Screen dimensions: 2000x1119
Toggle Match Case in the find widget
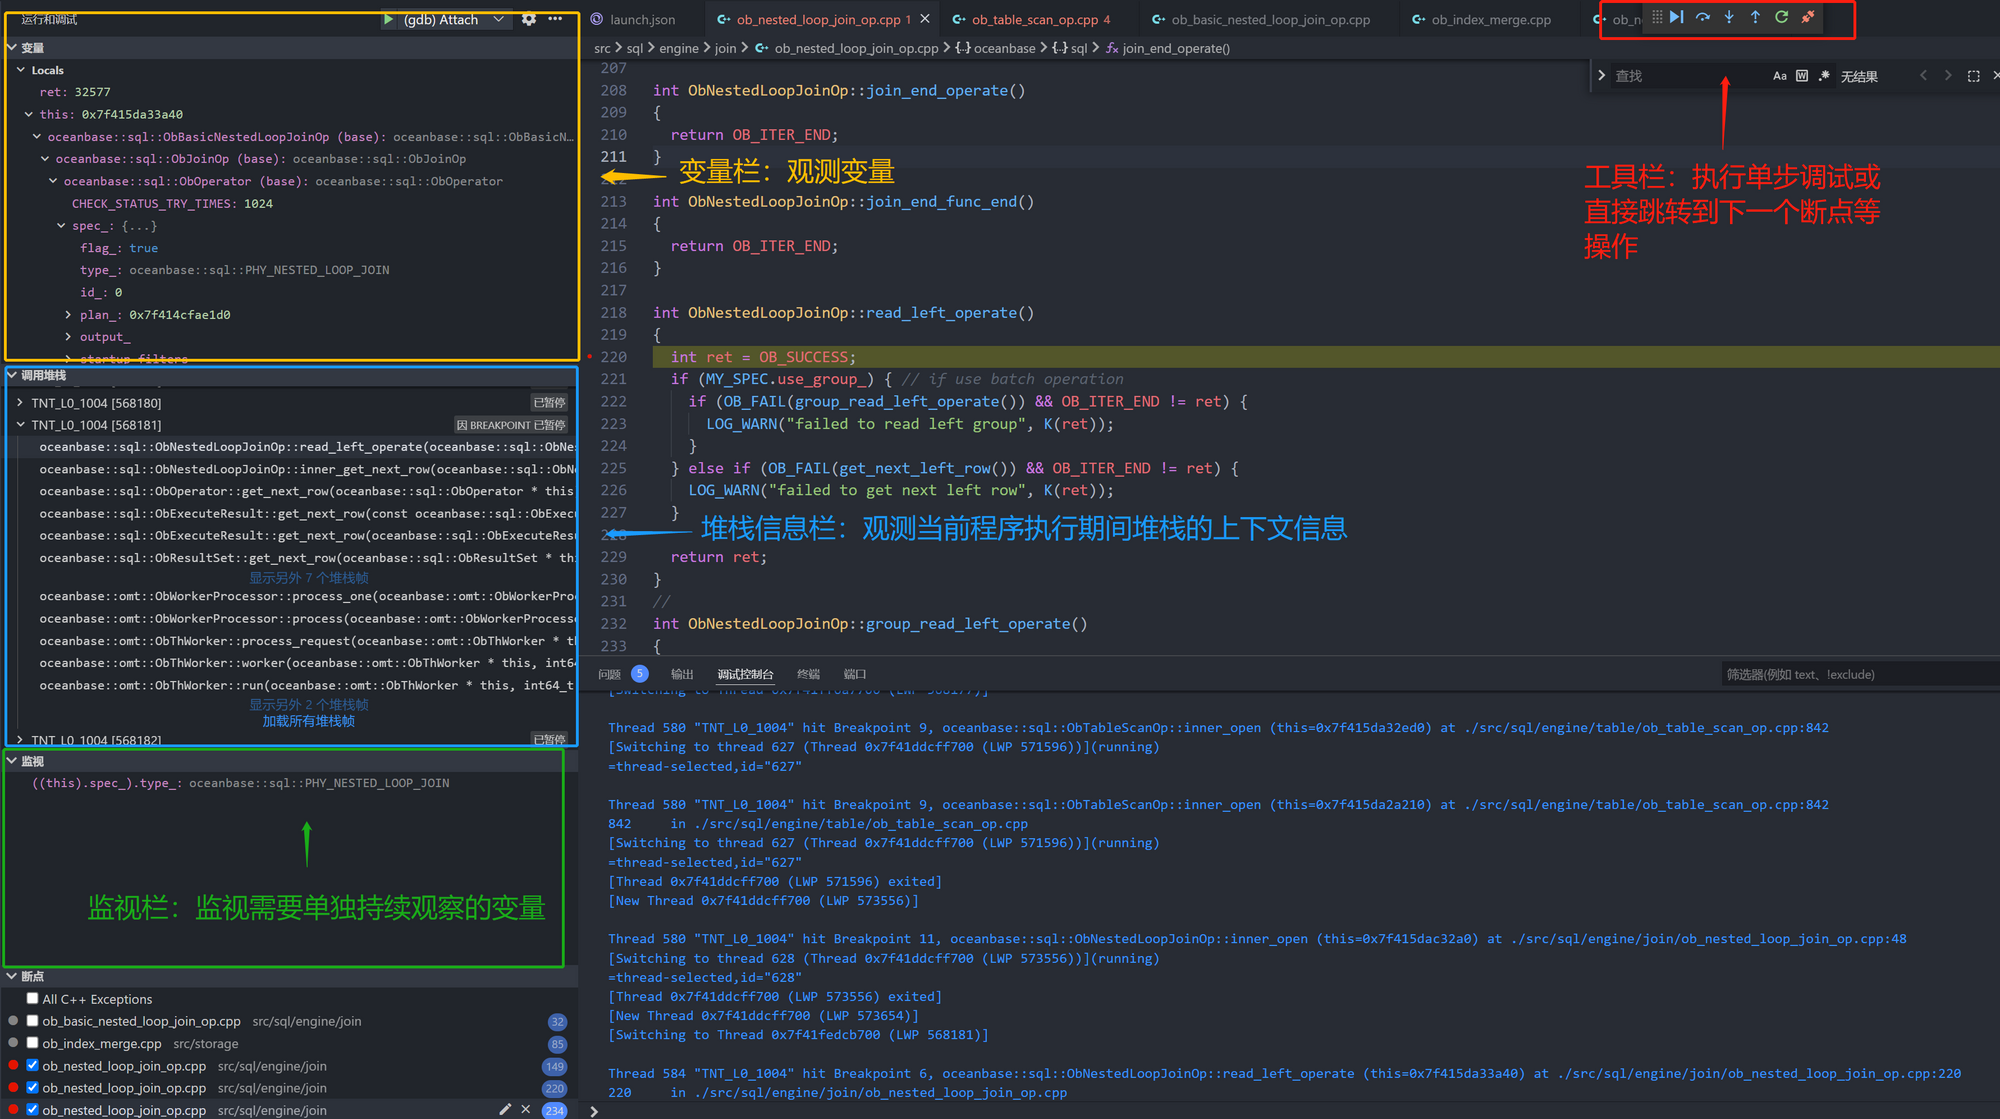[1780, 76]
